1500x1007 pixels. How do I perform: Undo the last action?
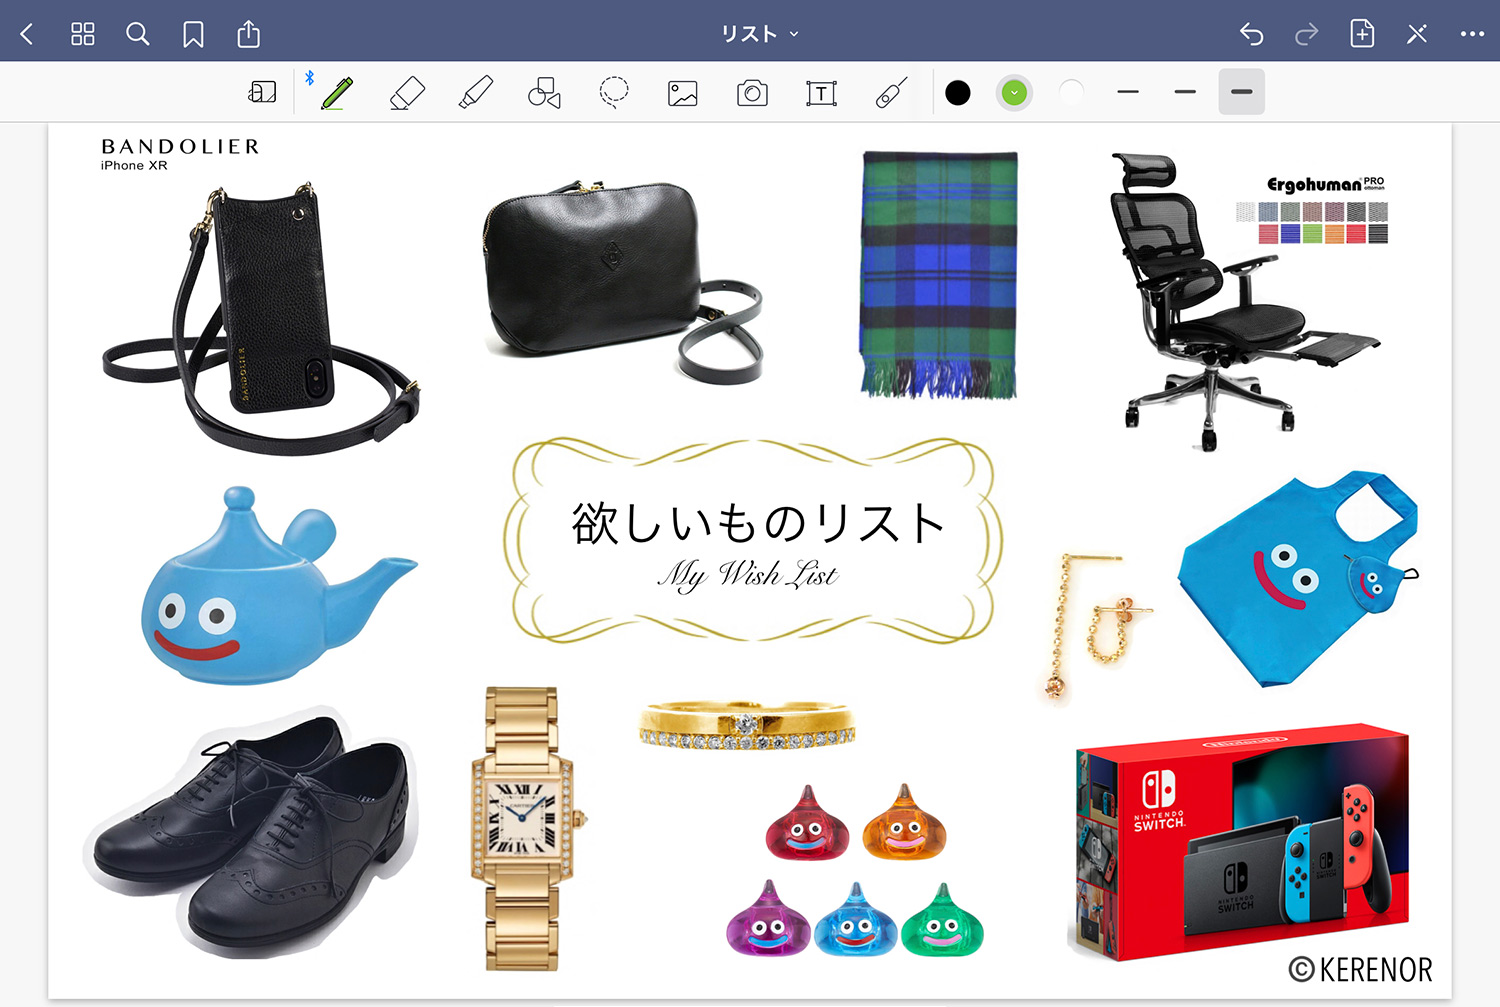[x=1252, y=34]
